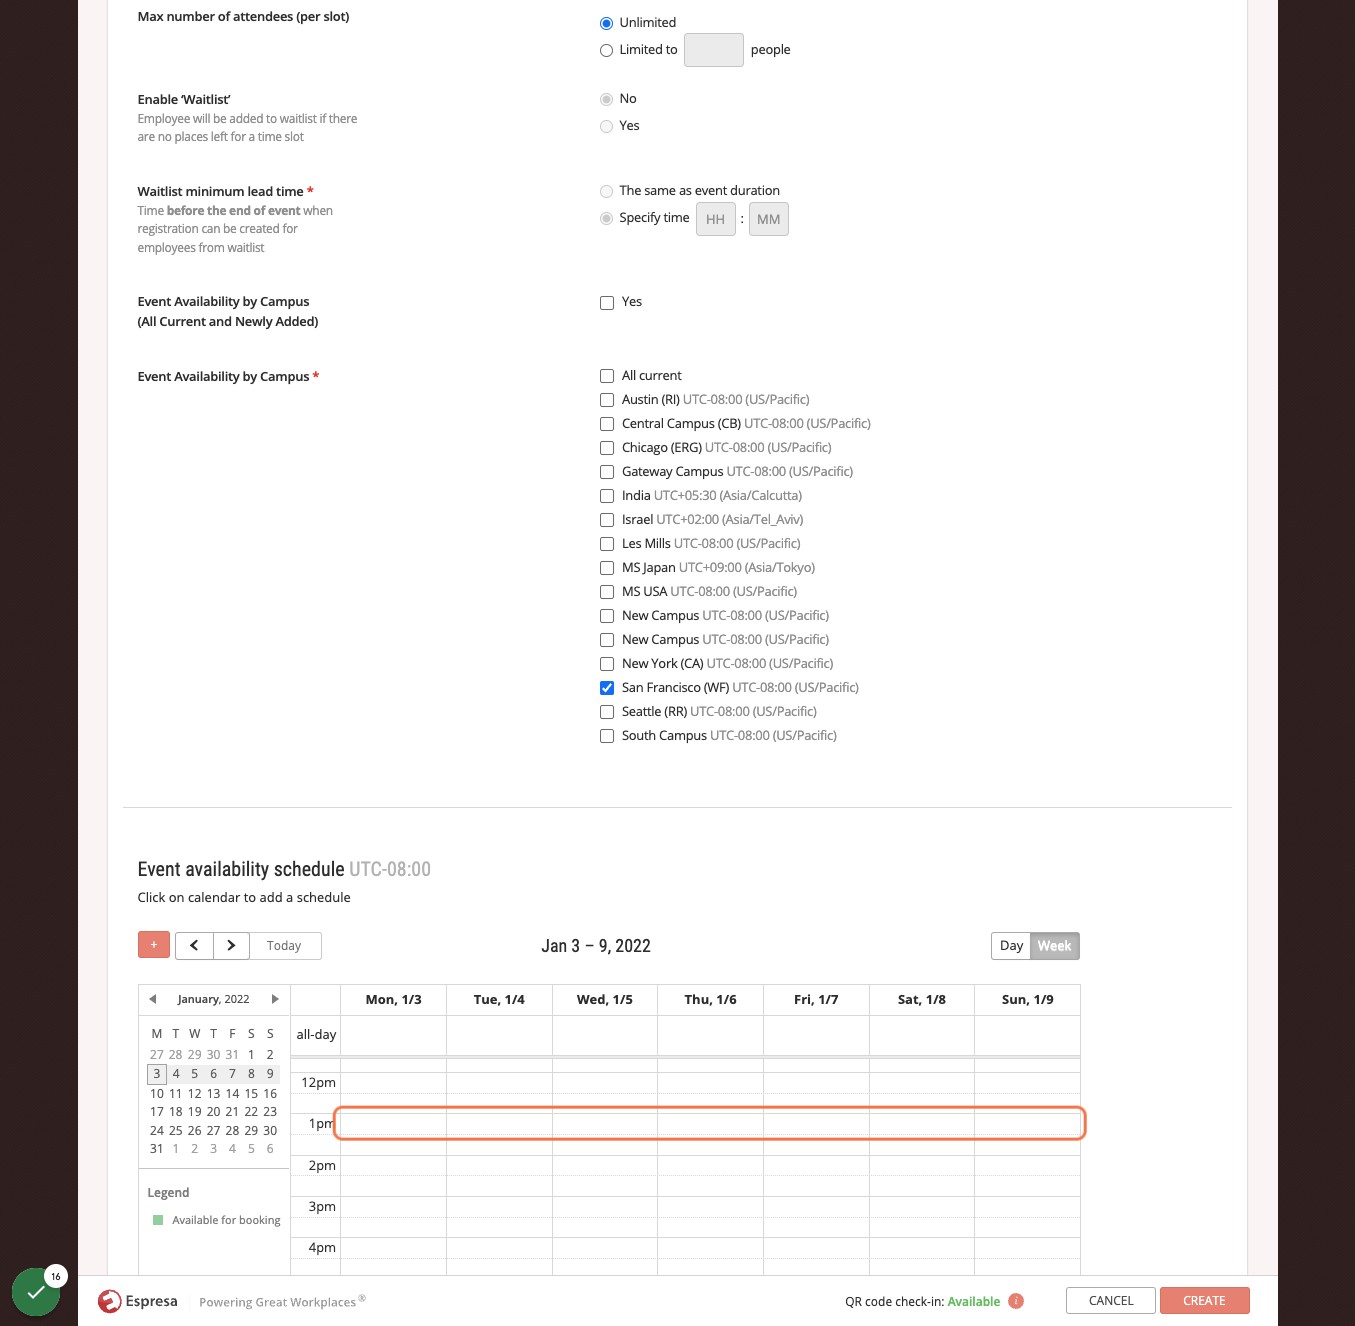The height and width of the screenshot is (1326, 1355).
Task: Check the Gateway Campus checkbox
Action: pos(607,472)
